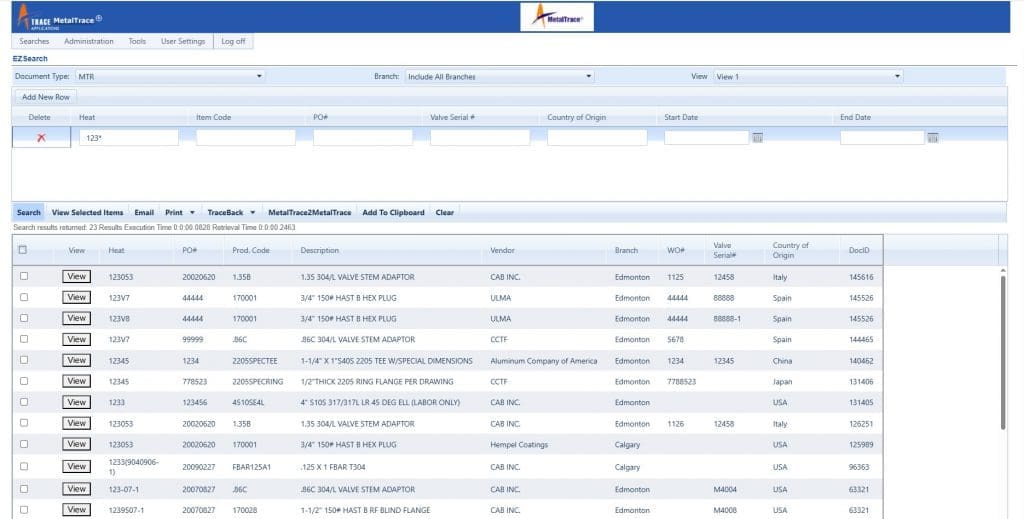Click Add To Clipboard in the toolbar
The height and width of the screenshot is (519, 1024).
tap(393, 213)
